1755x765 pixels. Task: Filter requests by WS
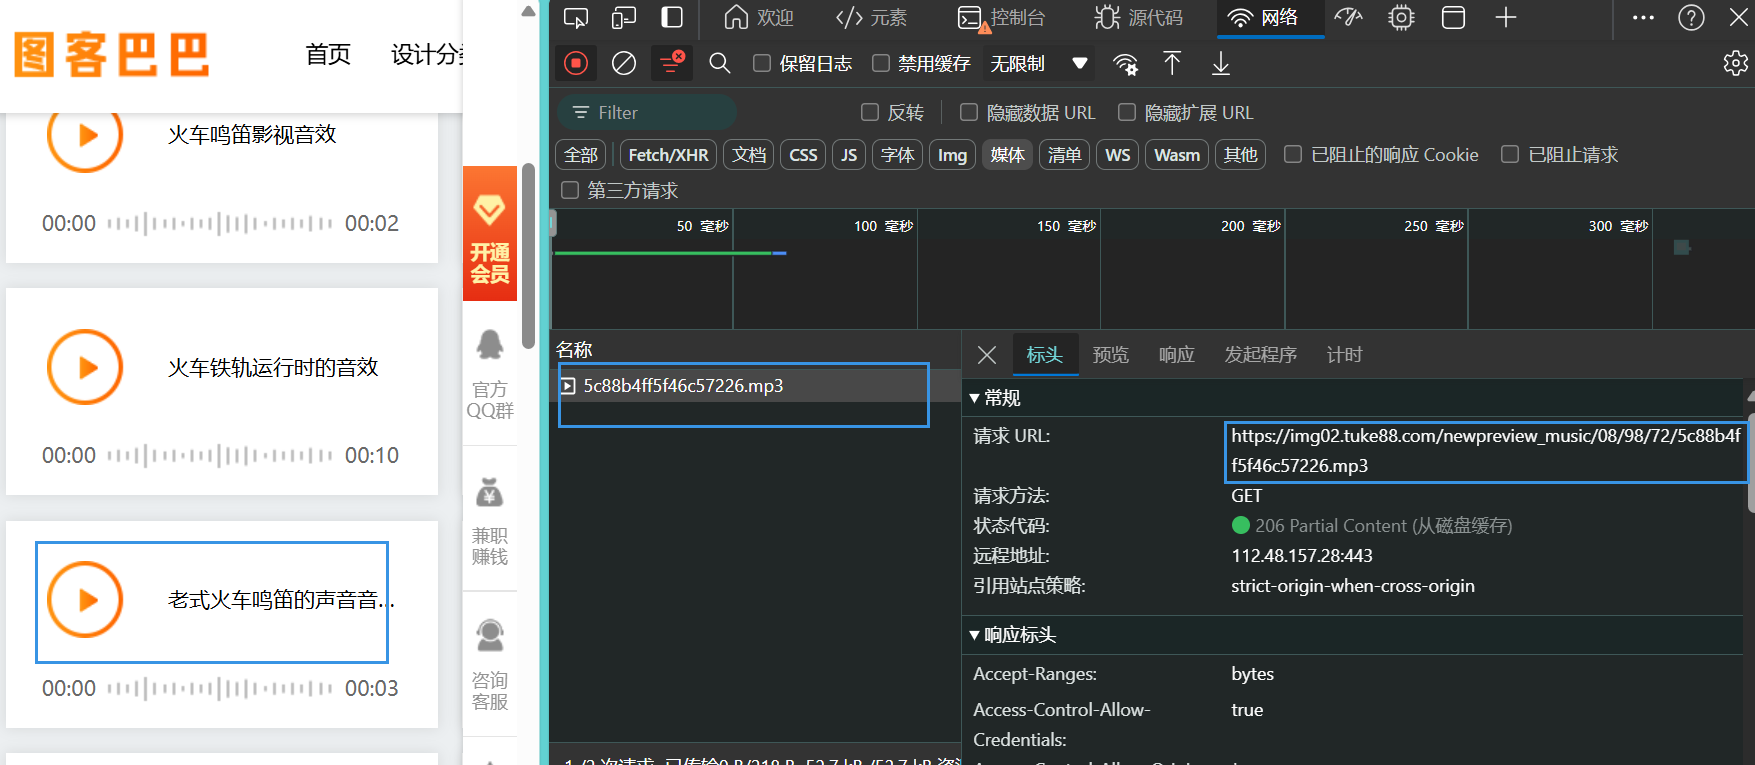pyautogui.click(x=1118, y=155)
